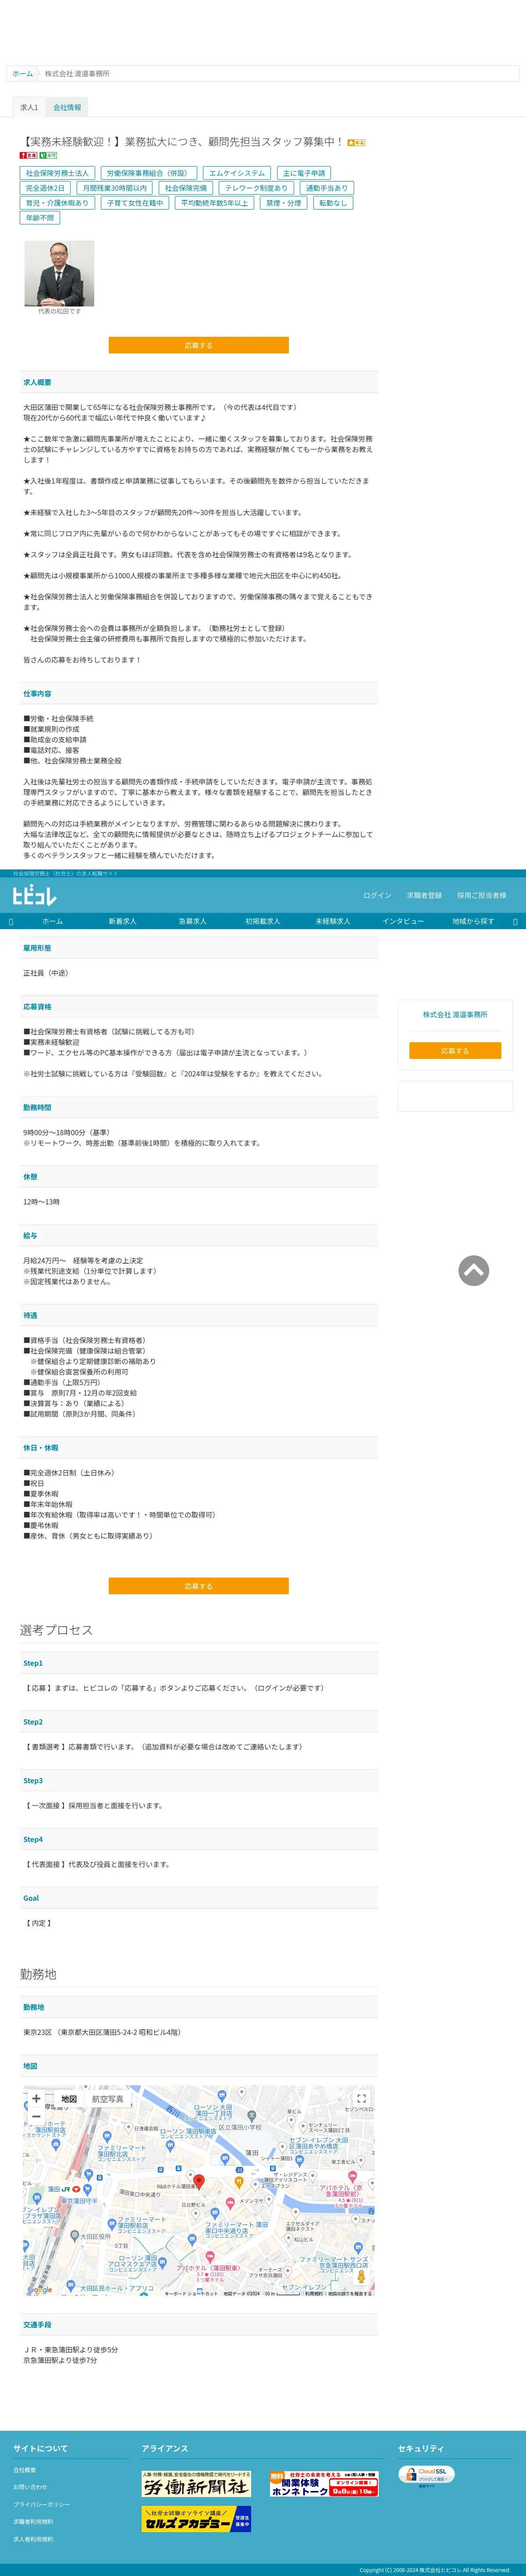Viewport: 526px width, 2576px height.
Task: Click the sidebar 応募する button
Action: pos(455,1051)
